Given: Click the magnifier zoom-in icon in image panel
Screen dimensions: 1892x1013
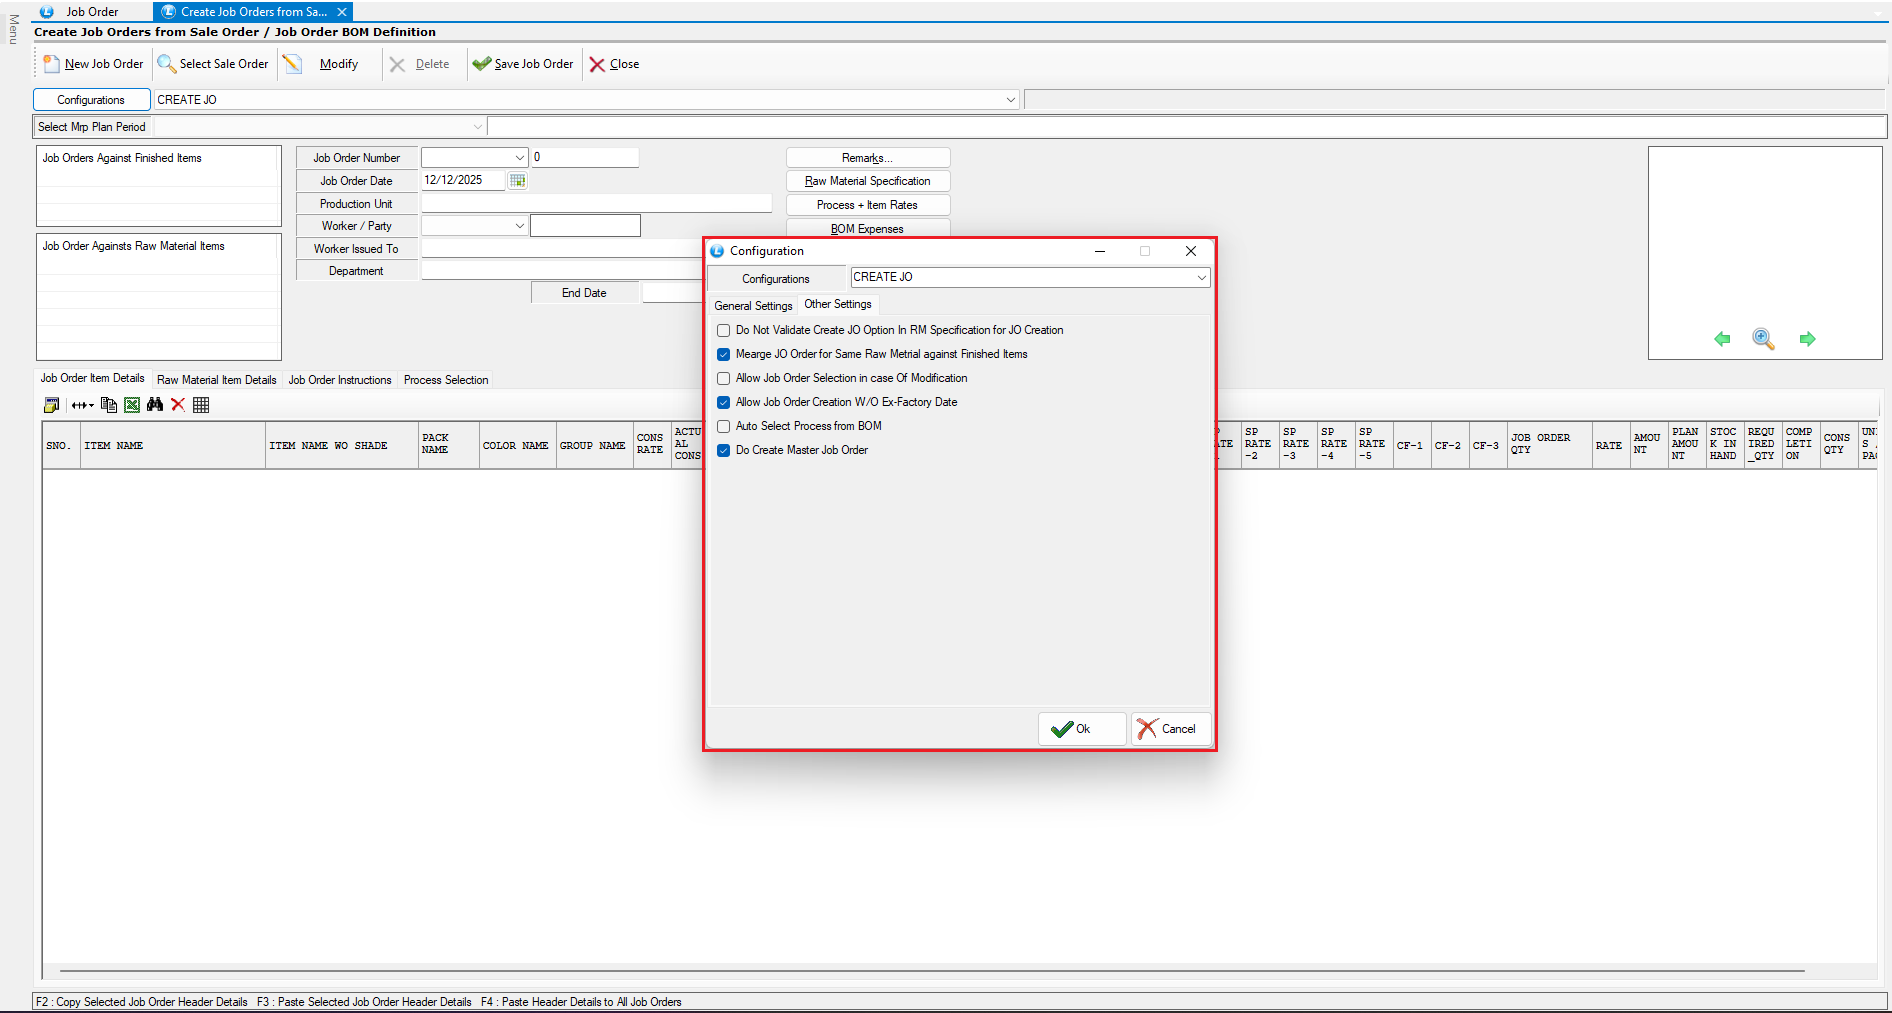Looking at the screenshot, I should point(1763,339).
